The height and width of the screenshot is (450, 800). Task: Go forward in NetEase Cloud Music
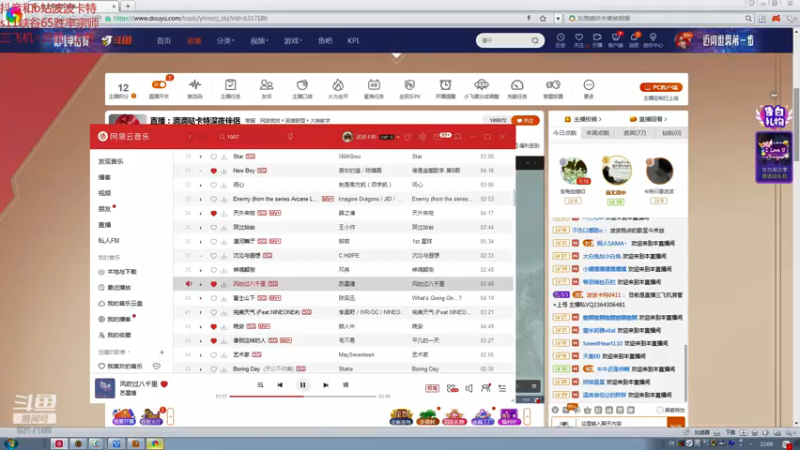click(x=203, y=137)
